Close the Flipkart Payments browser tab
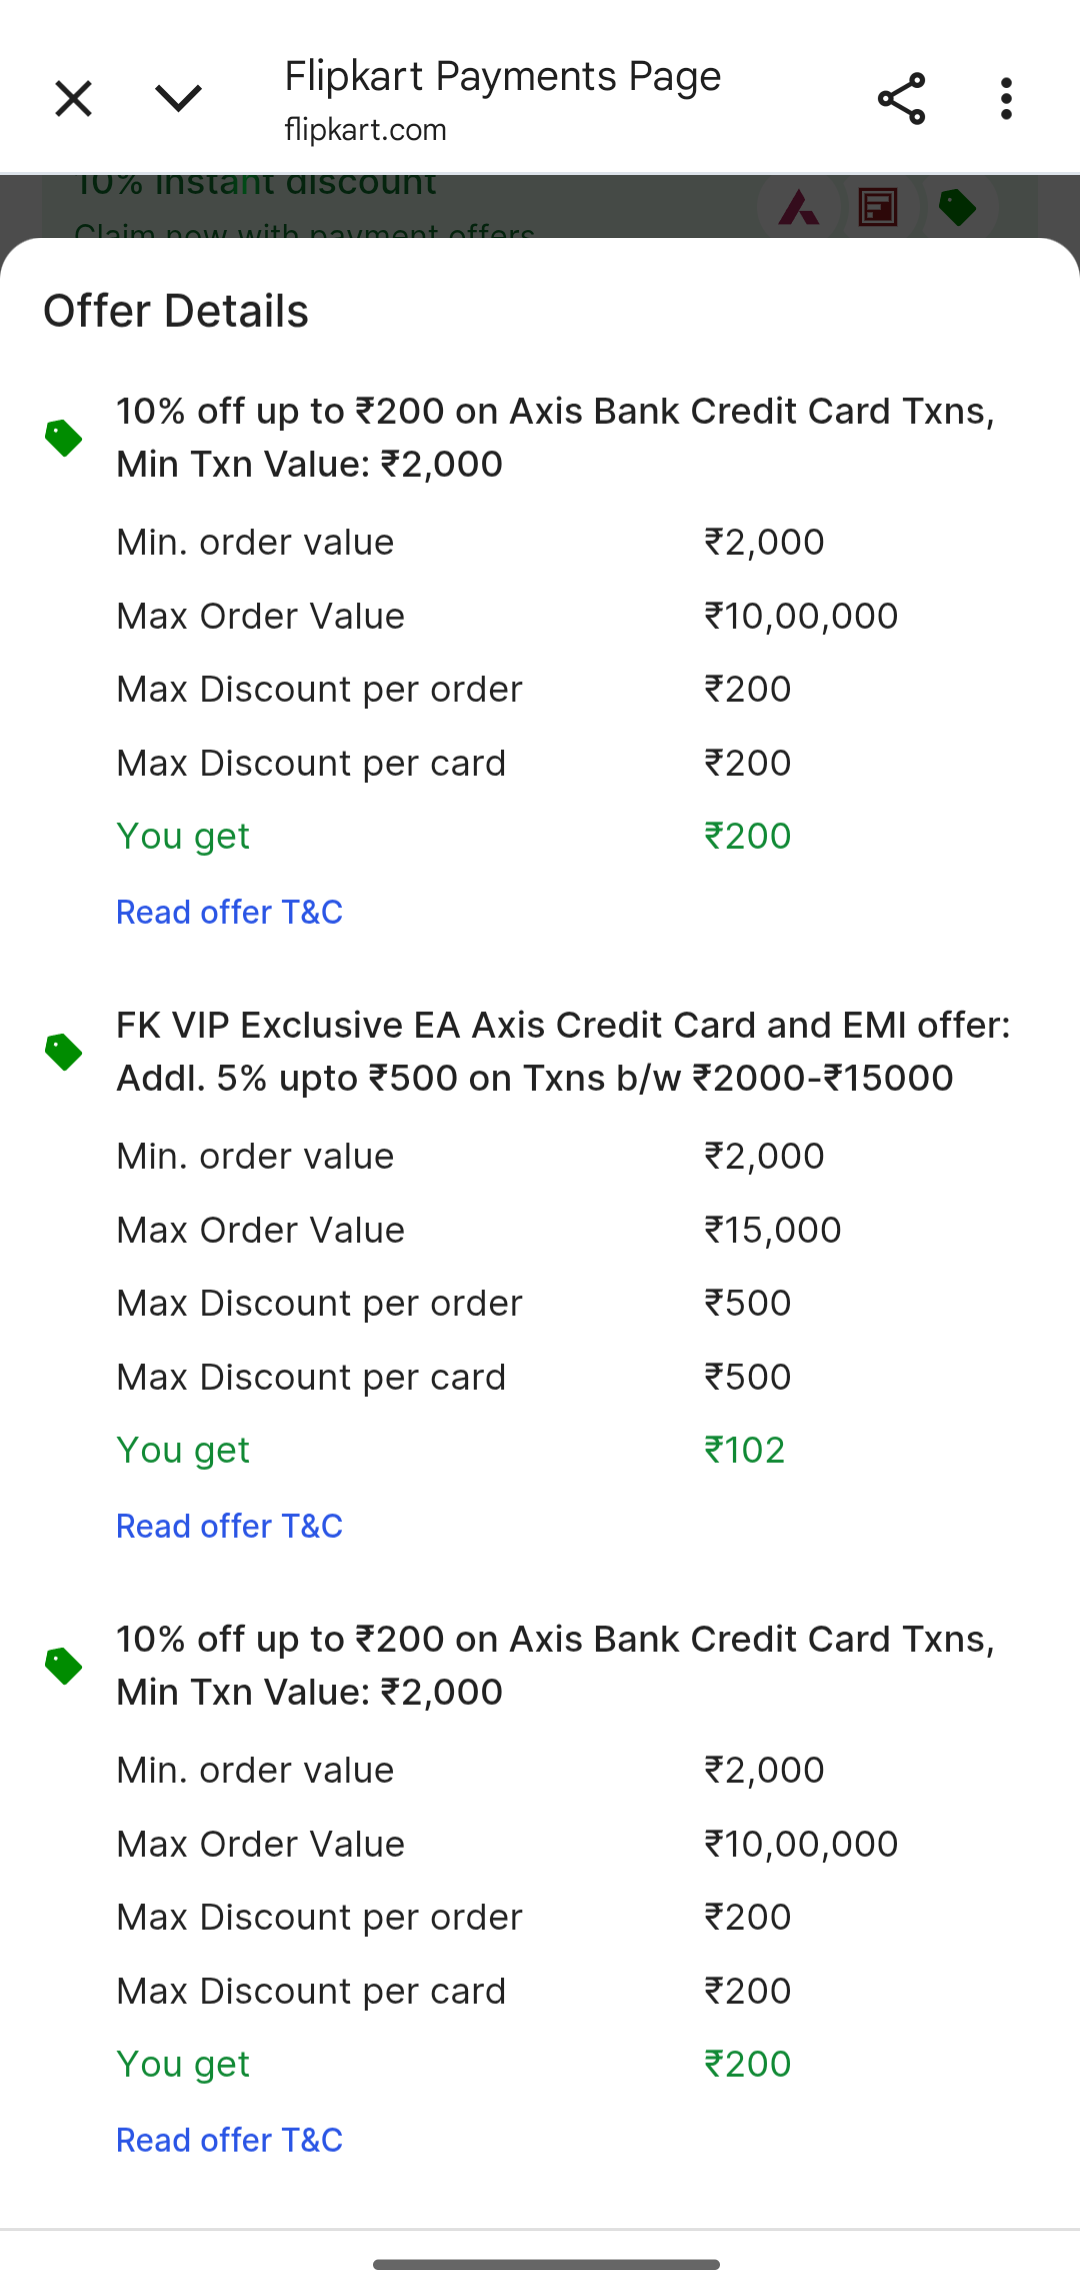This screenshot has height=2290, width=1080. 73,99
